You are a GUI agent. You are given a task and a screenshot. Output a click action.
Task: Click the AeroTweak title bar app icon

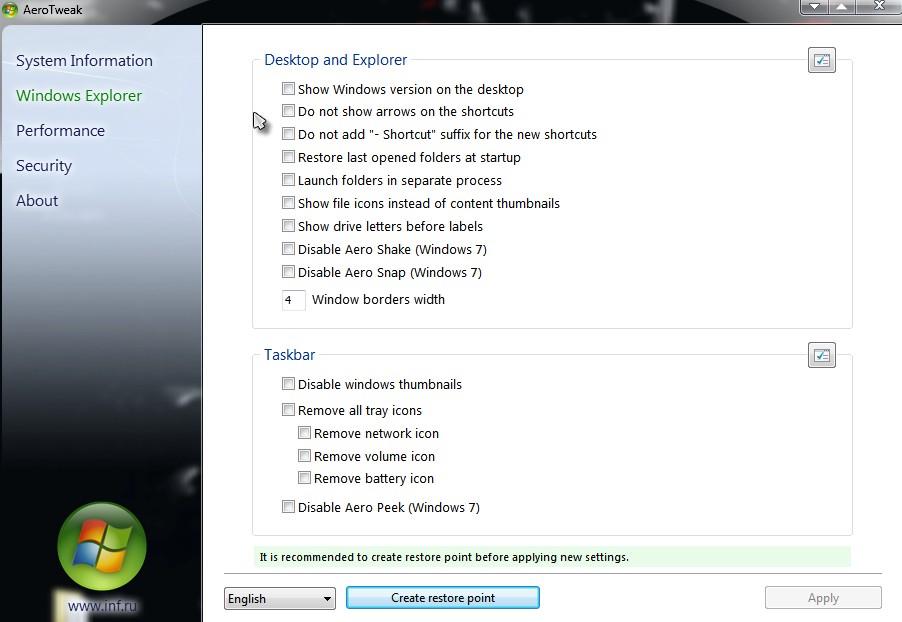tap(10, 10)
